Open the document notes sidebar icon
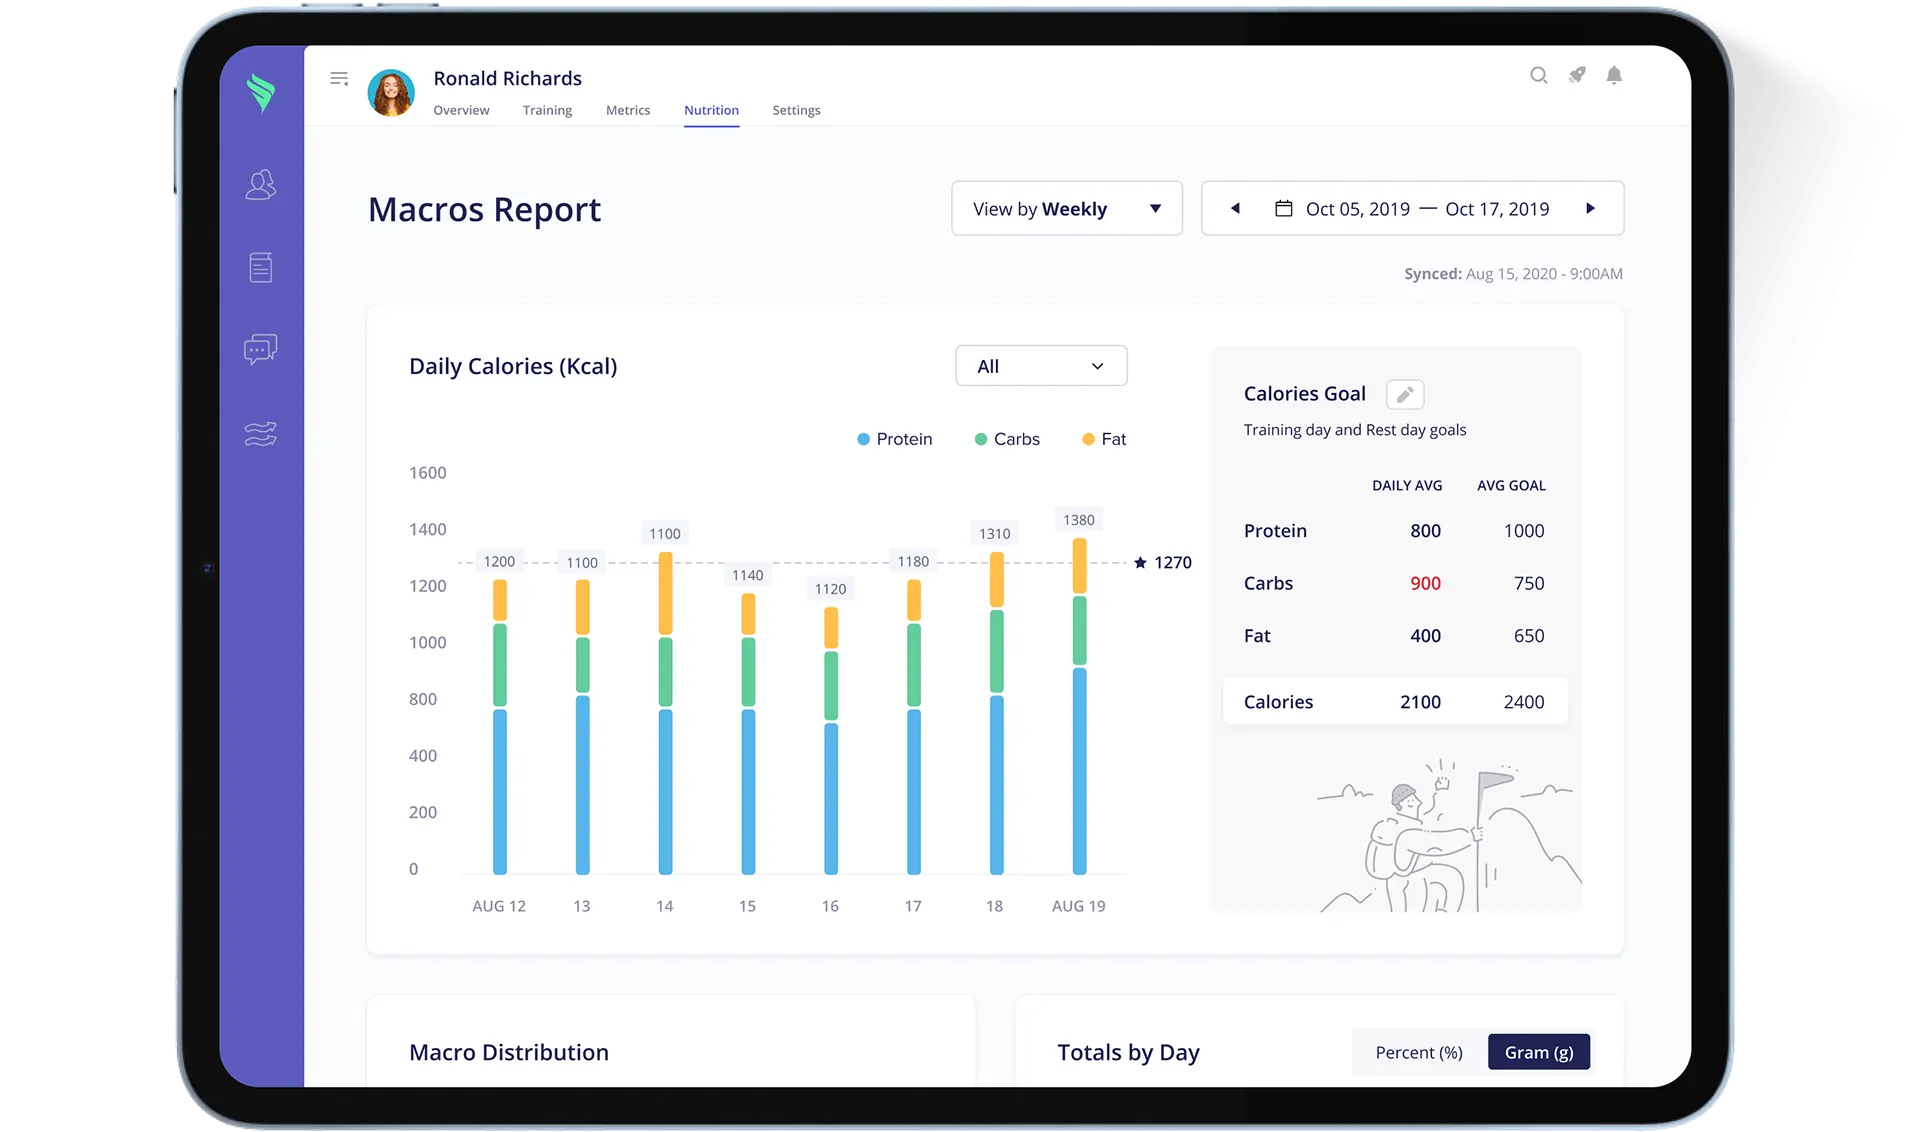 pos(261,267)
